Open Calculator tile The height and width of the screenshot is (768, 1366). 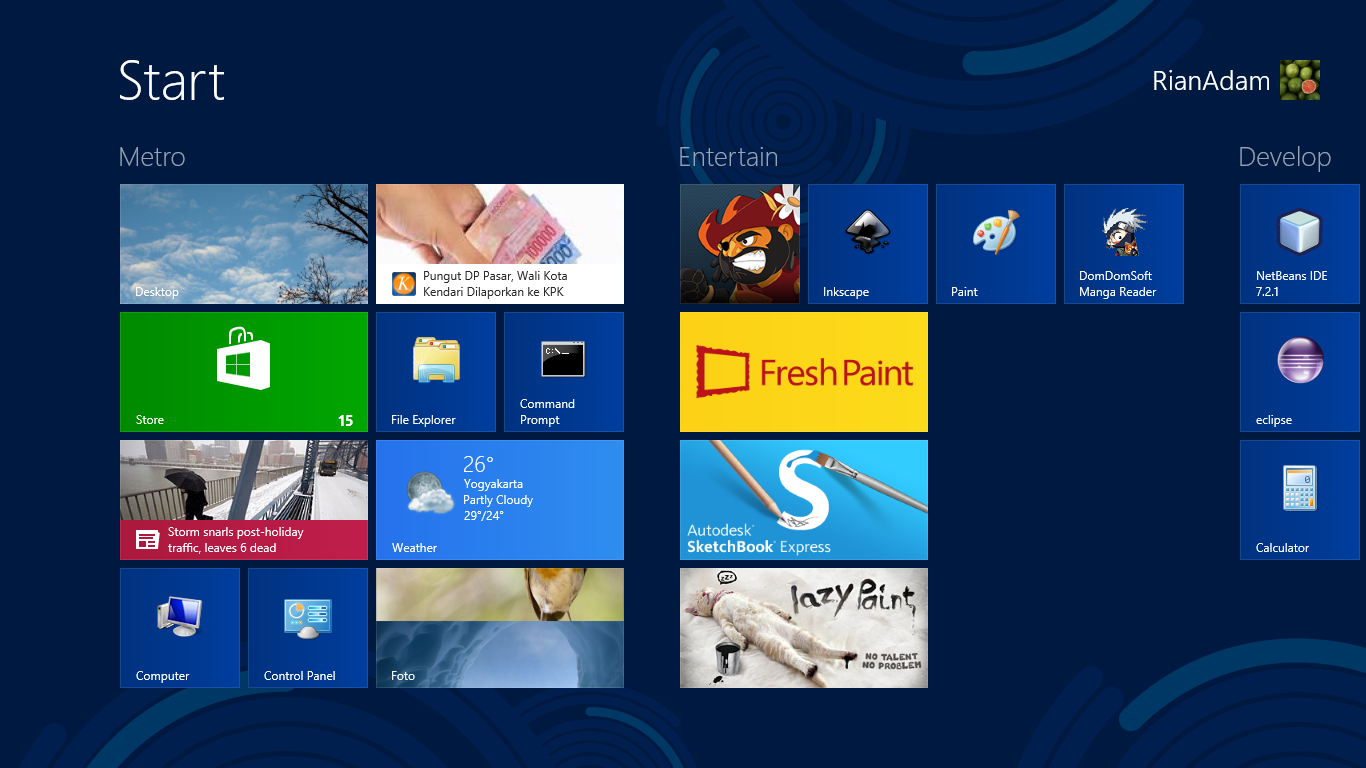tap(1300, 500)
